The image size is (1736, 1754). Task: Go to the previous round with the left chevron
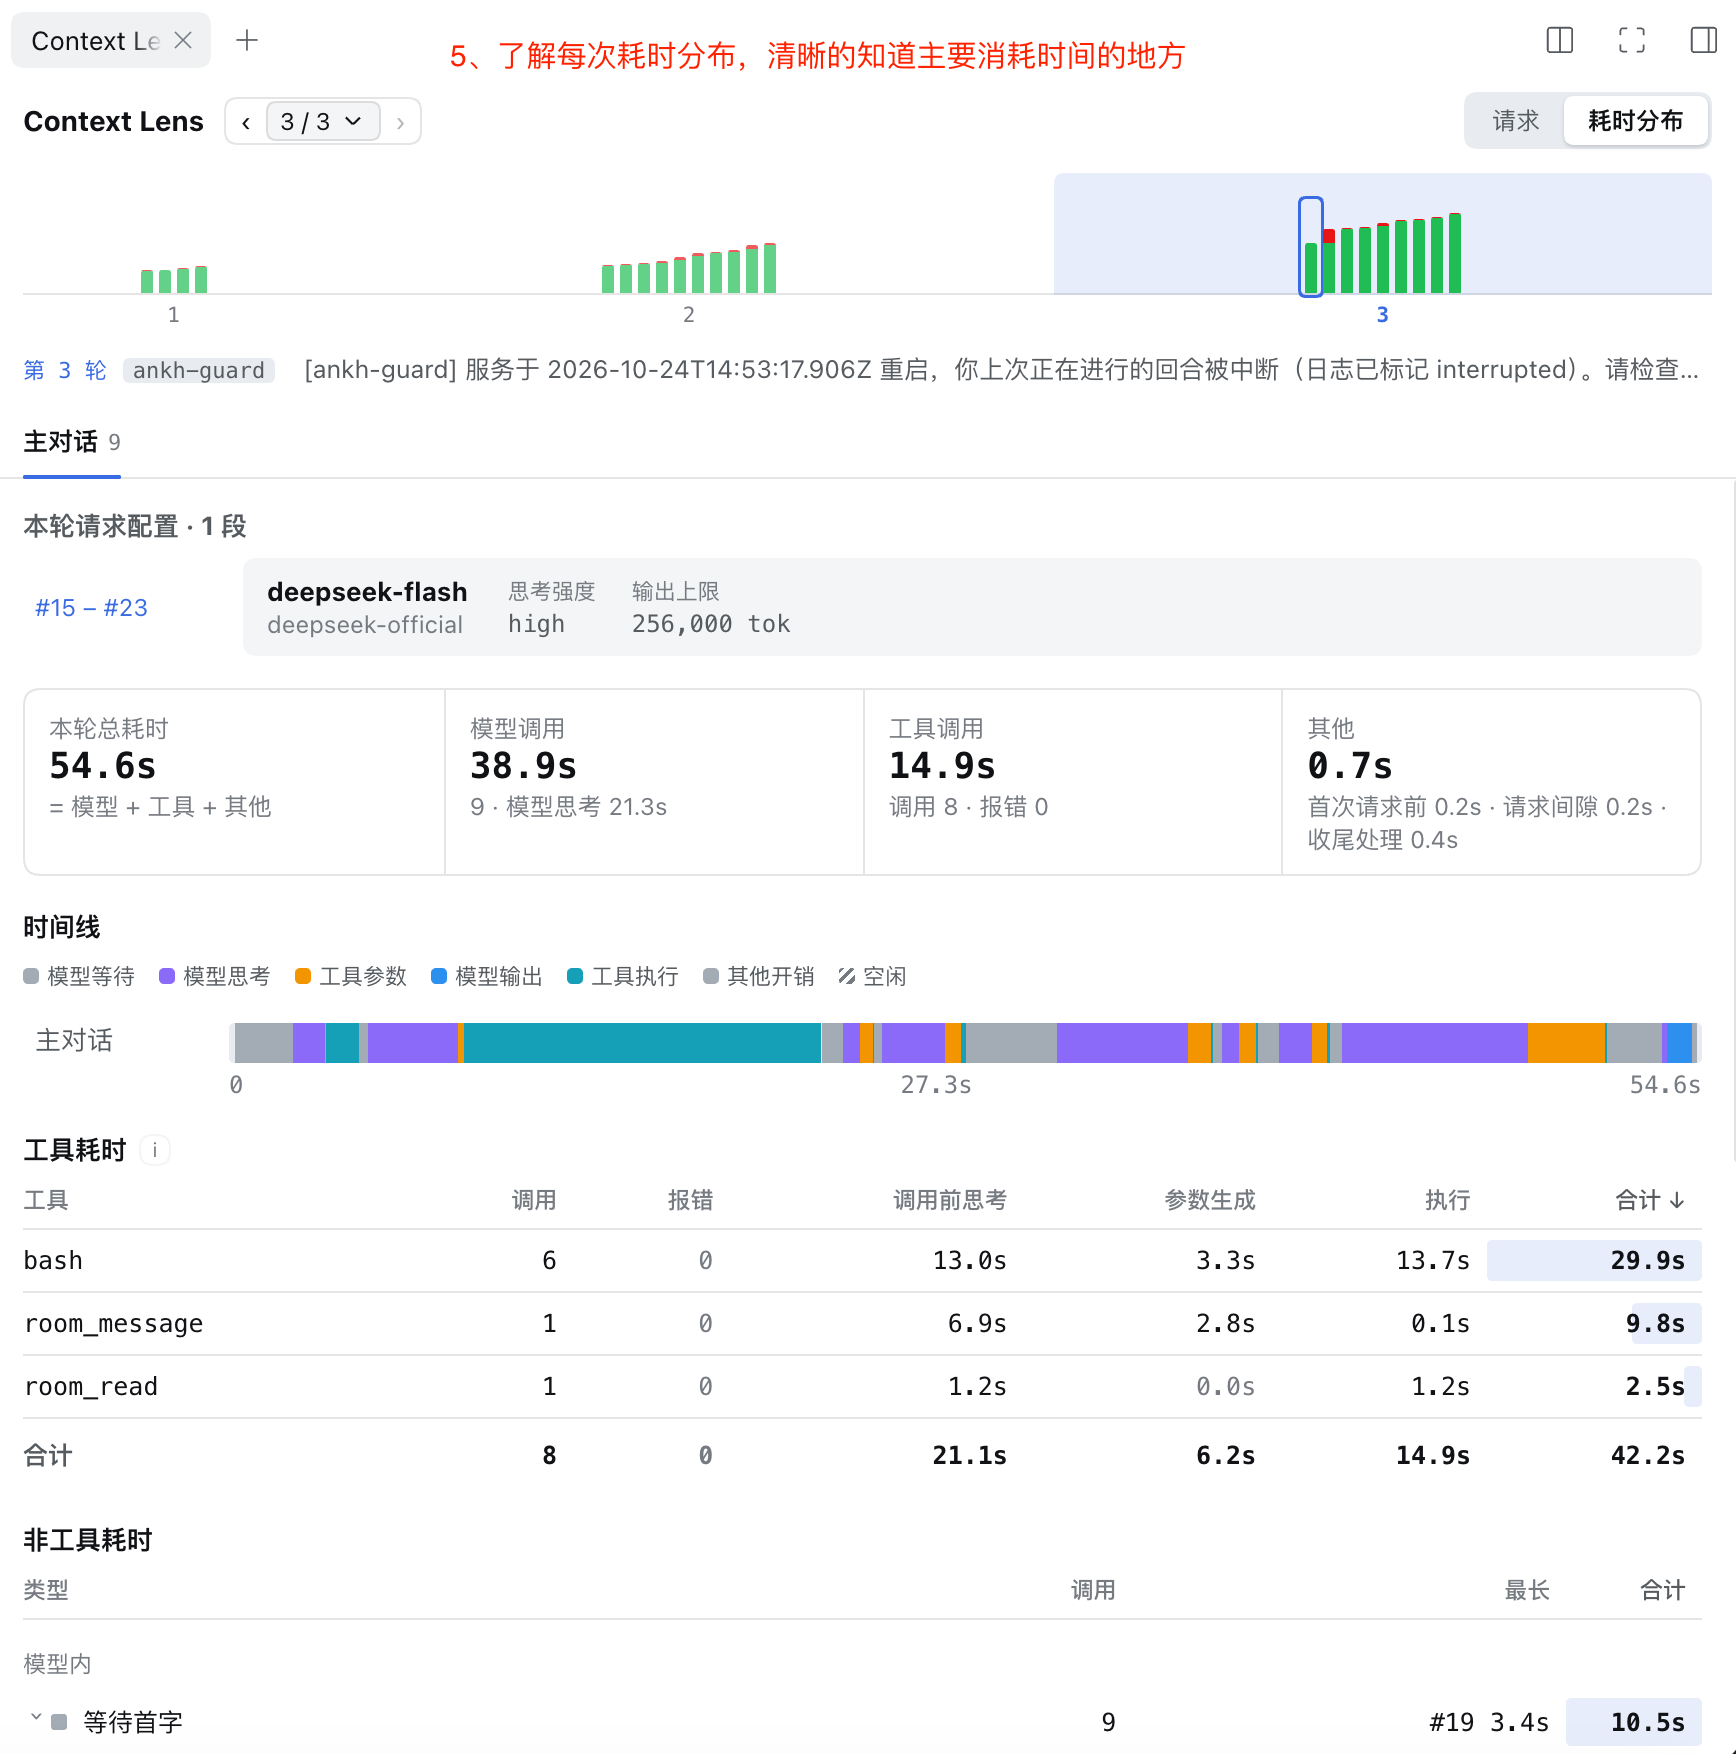click(246, 122)
